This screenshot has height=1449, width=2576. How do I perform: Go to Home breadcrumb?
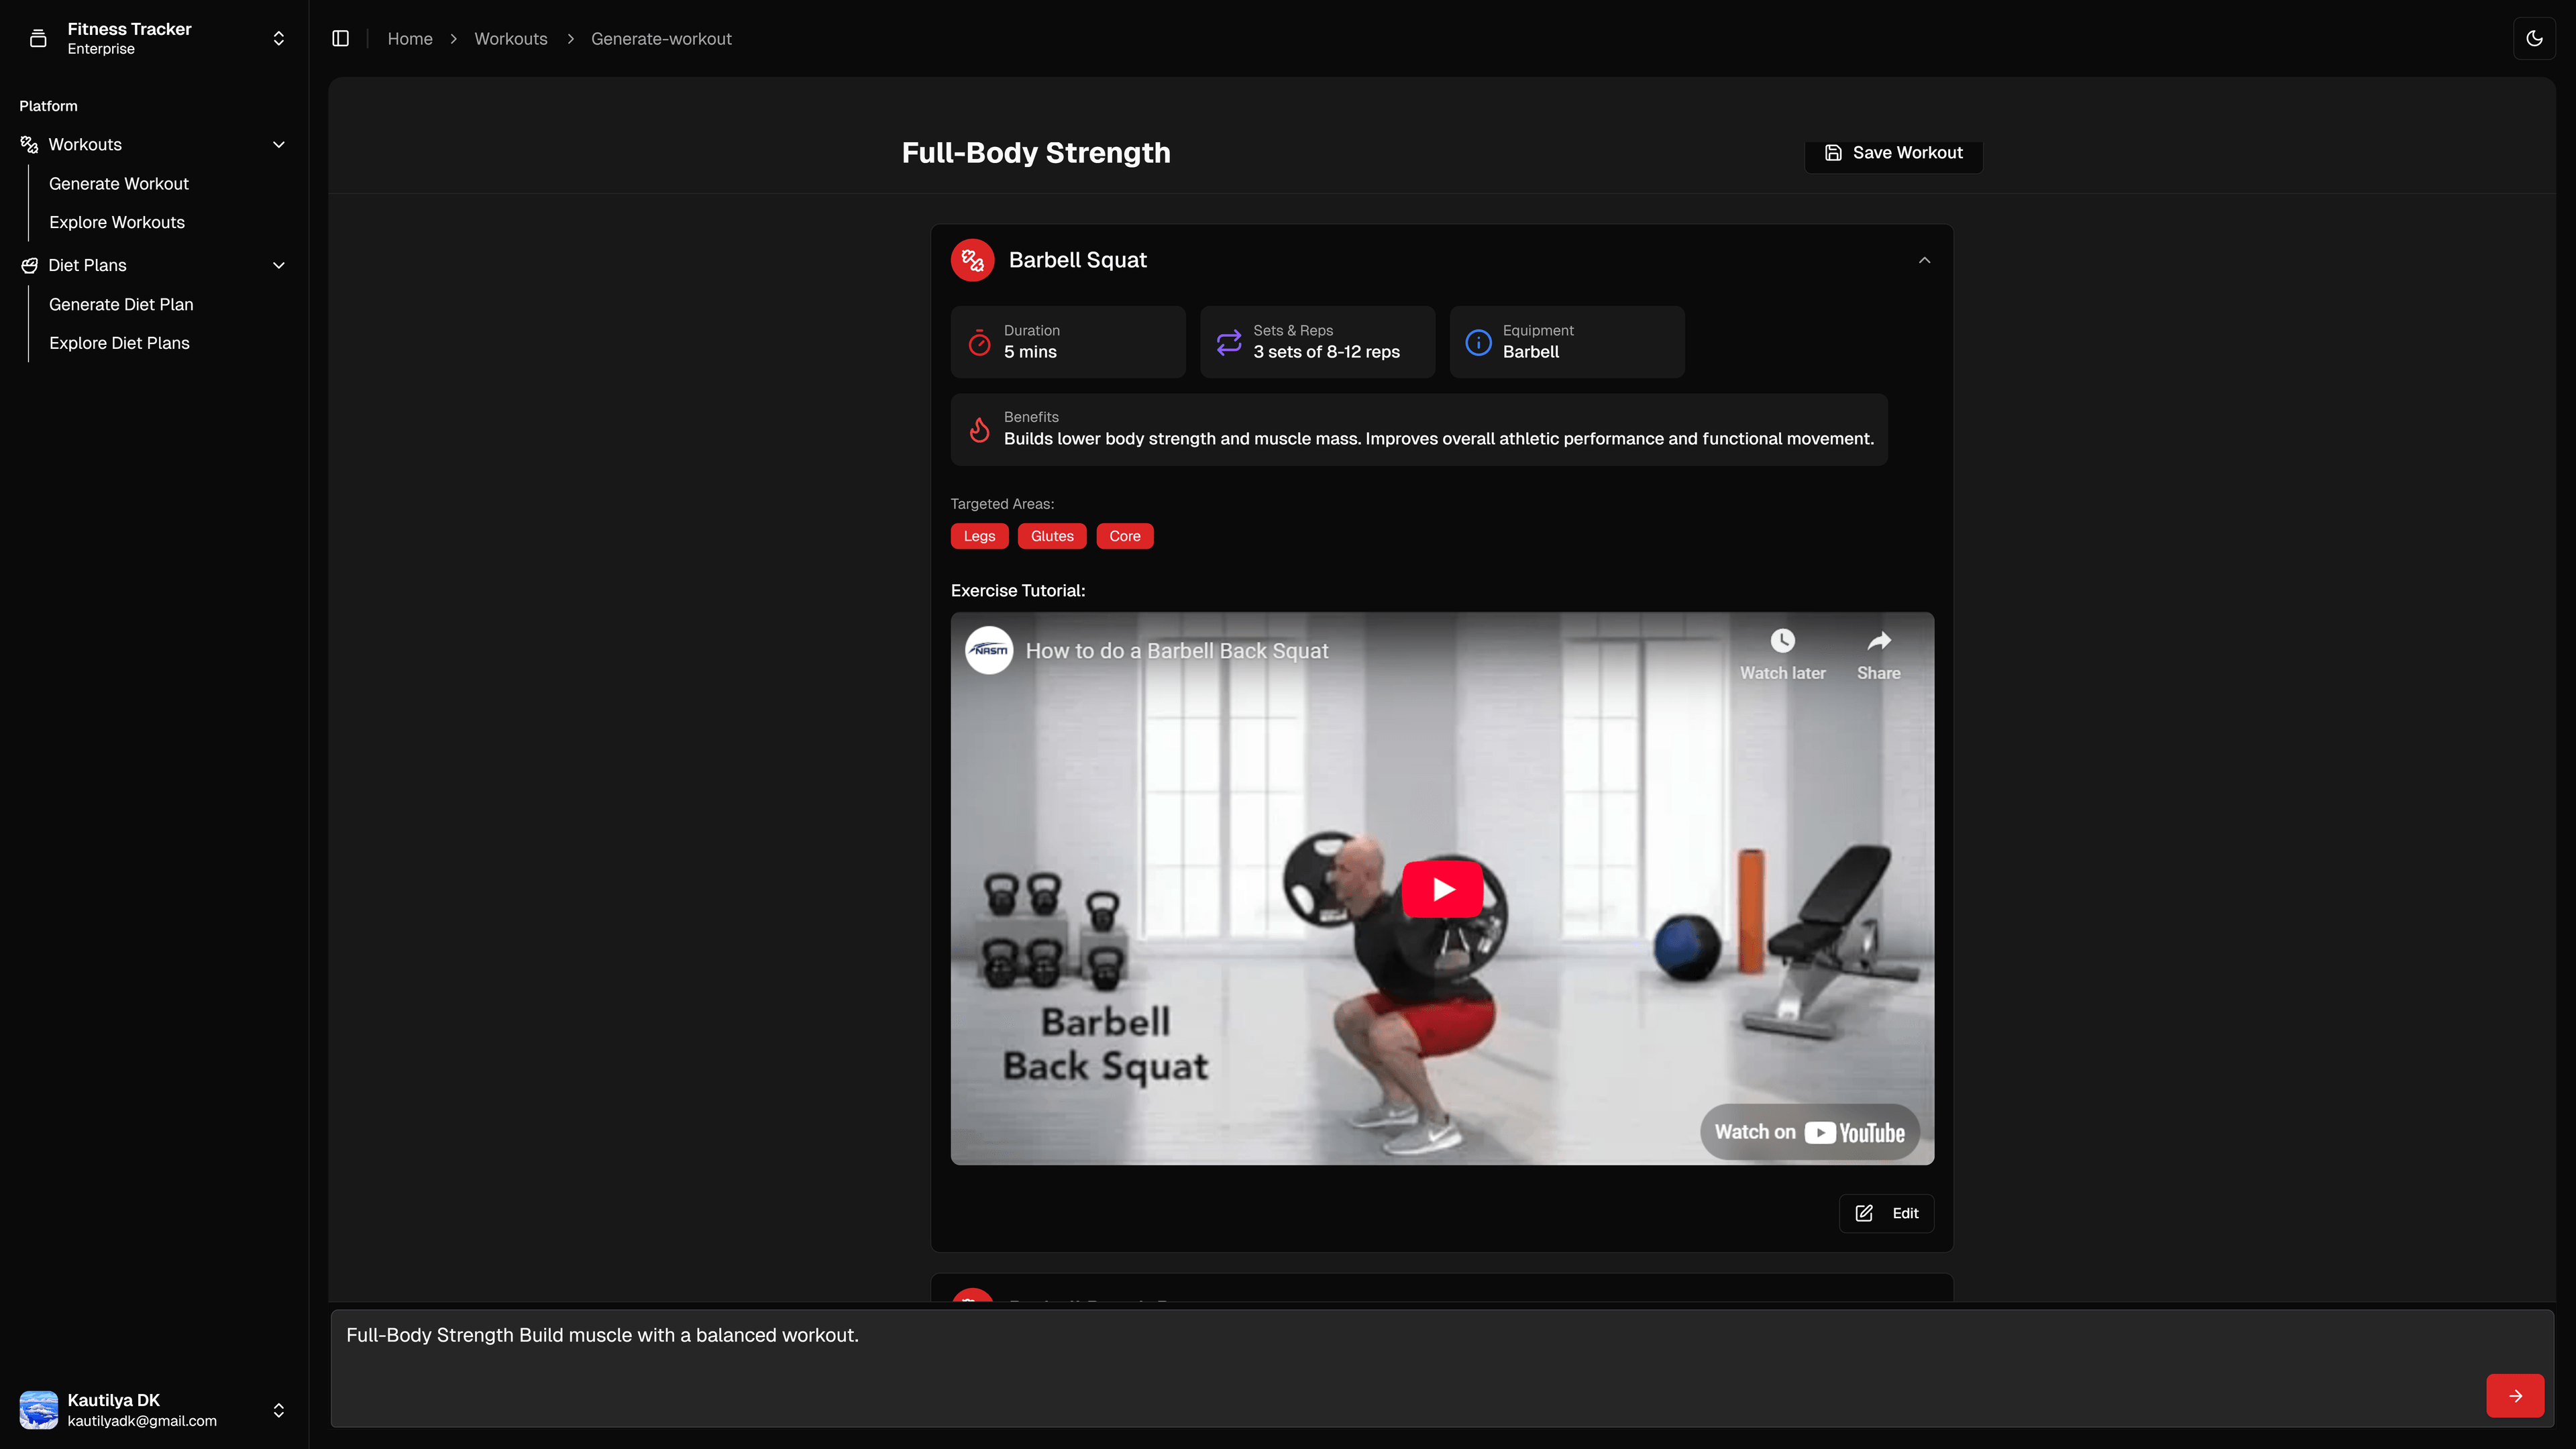tap(410, 38)
